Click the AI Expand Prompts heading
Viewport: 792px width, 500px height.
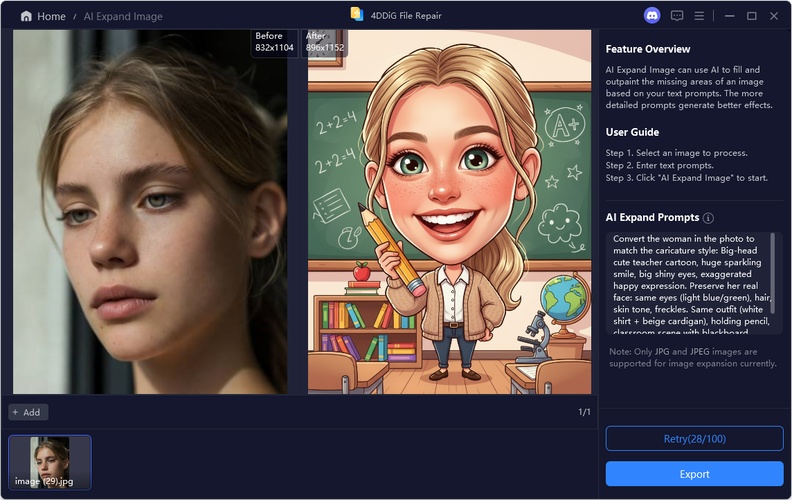coord(652,218)
